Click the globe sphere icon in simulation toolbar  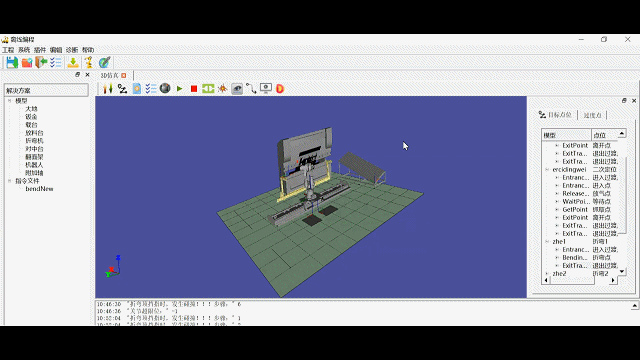(165, 88)
